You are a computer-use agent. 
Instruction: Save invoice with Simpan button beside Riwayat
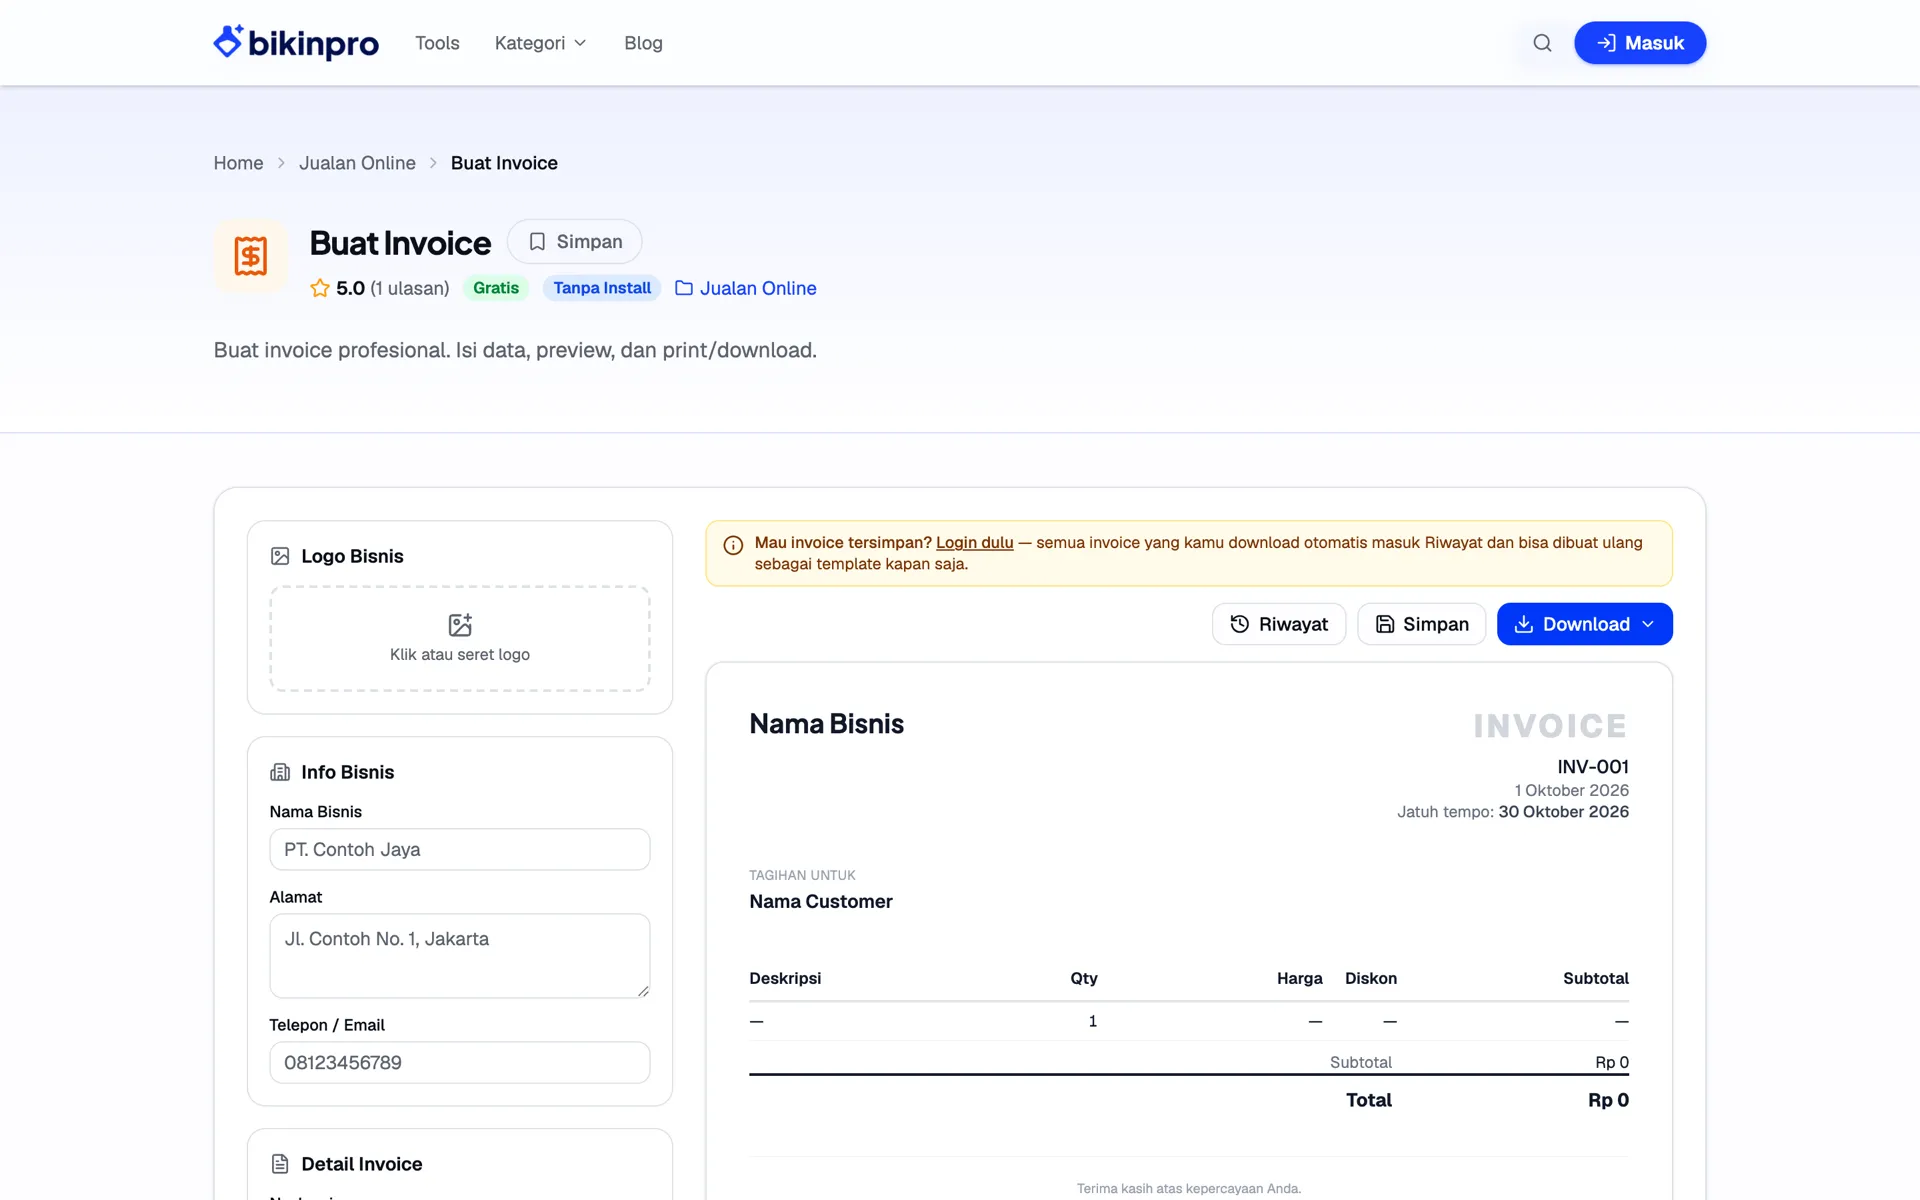(x=1421, y=624)
